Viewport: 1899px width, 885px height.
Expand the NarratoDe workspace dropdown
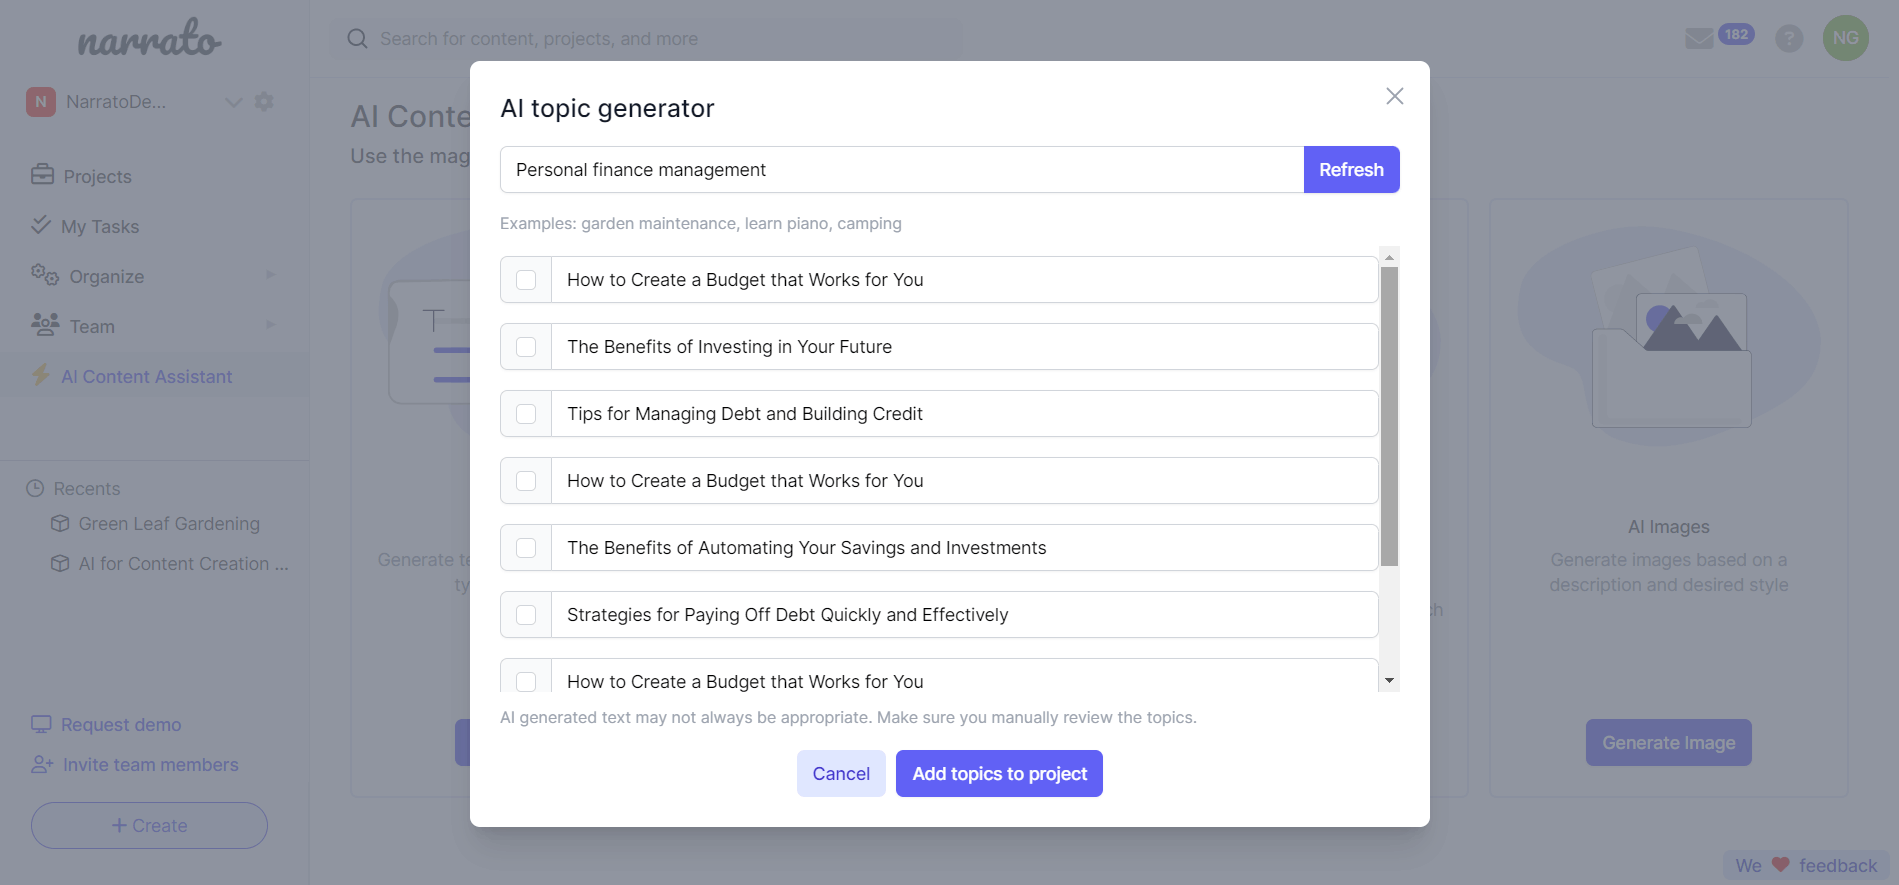(x=234, y=102)
